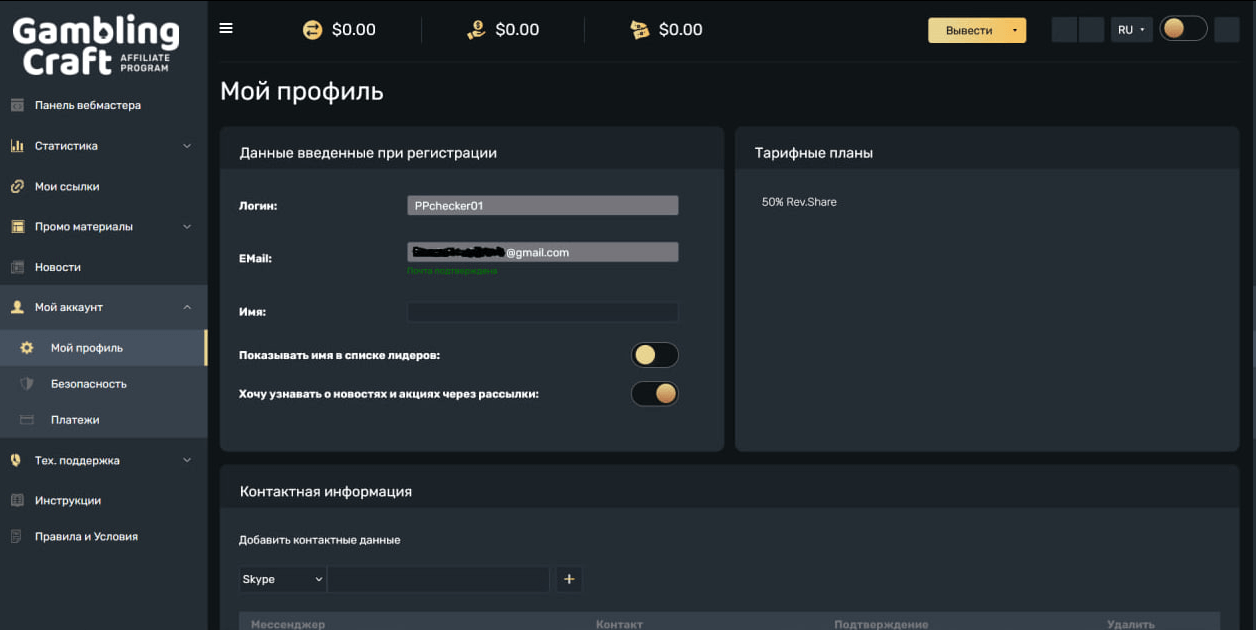Click the Gambling Craft logo

[96, 45]
